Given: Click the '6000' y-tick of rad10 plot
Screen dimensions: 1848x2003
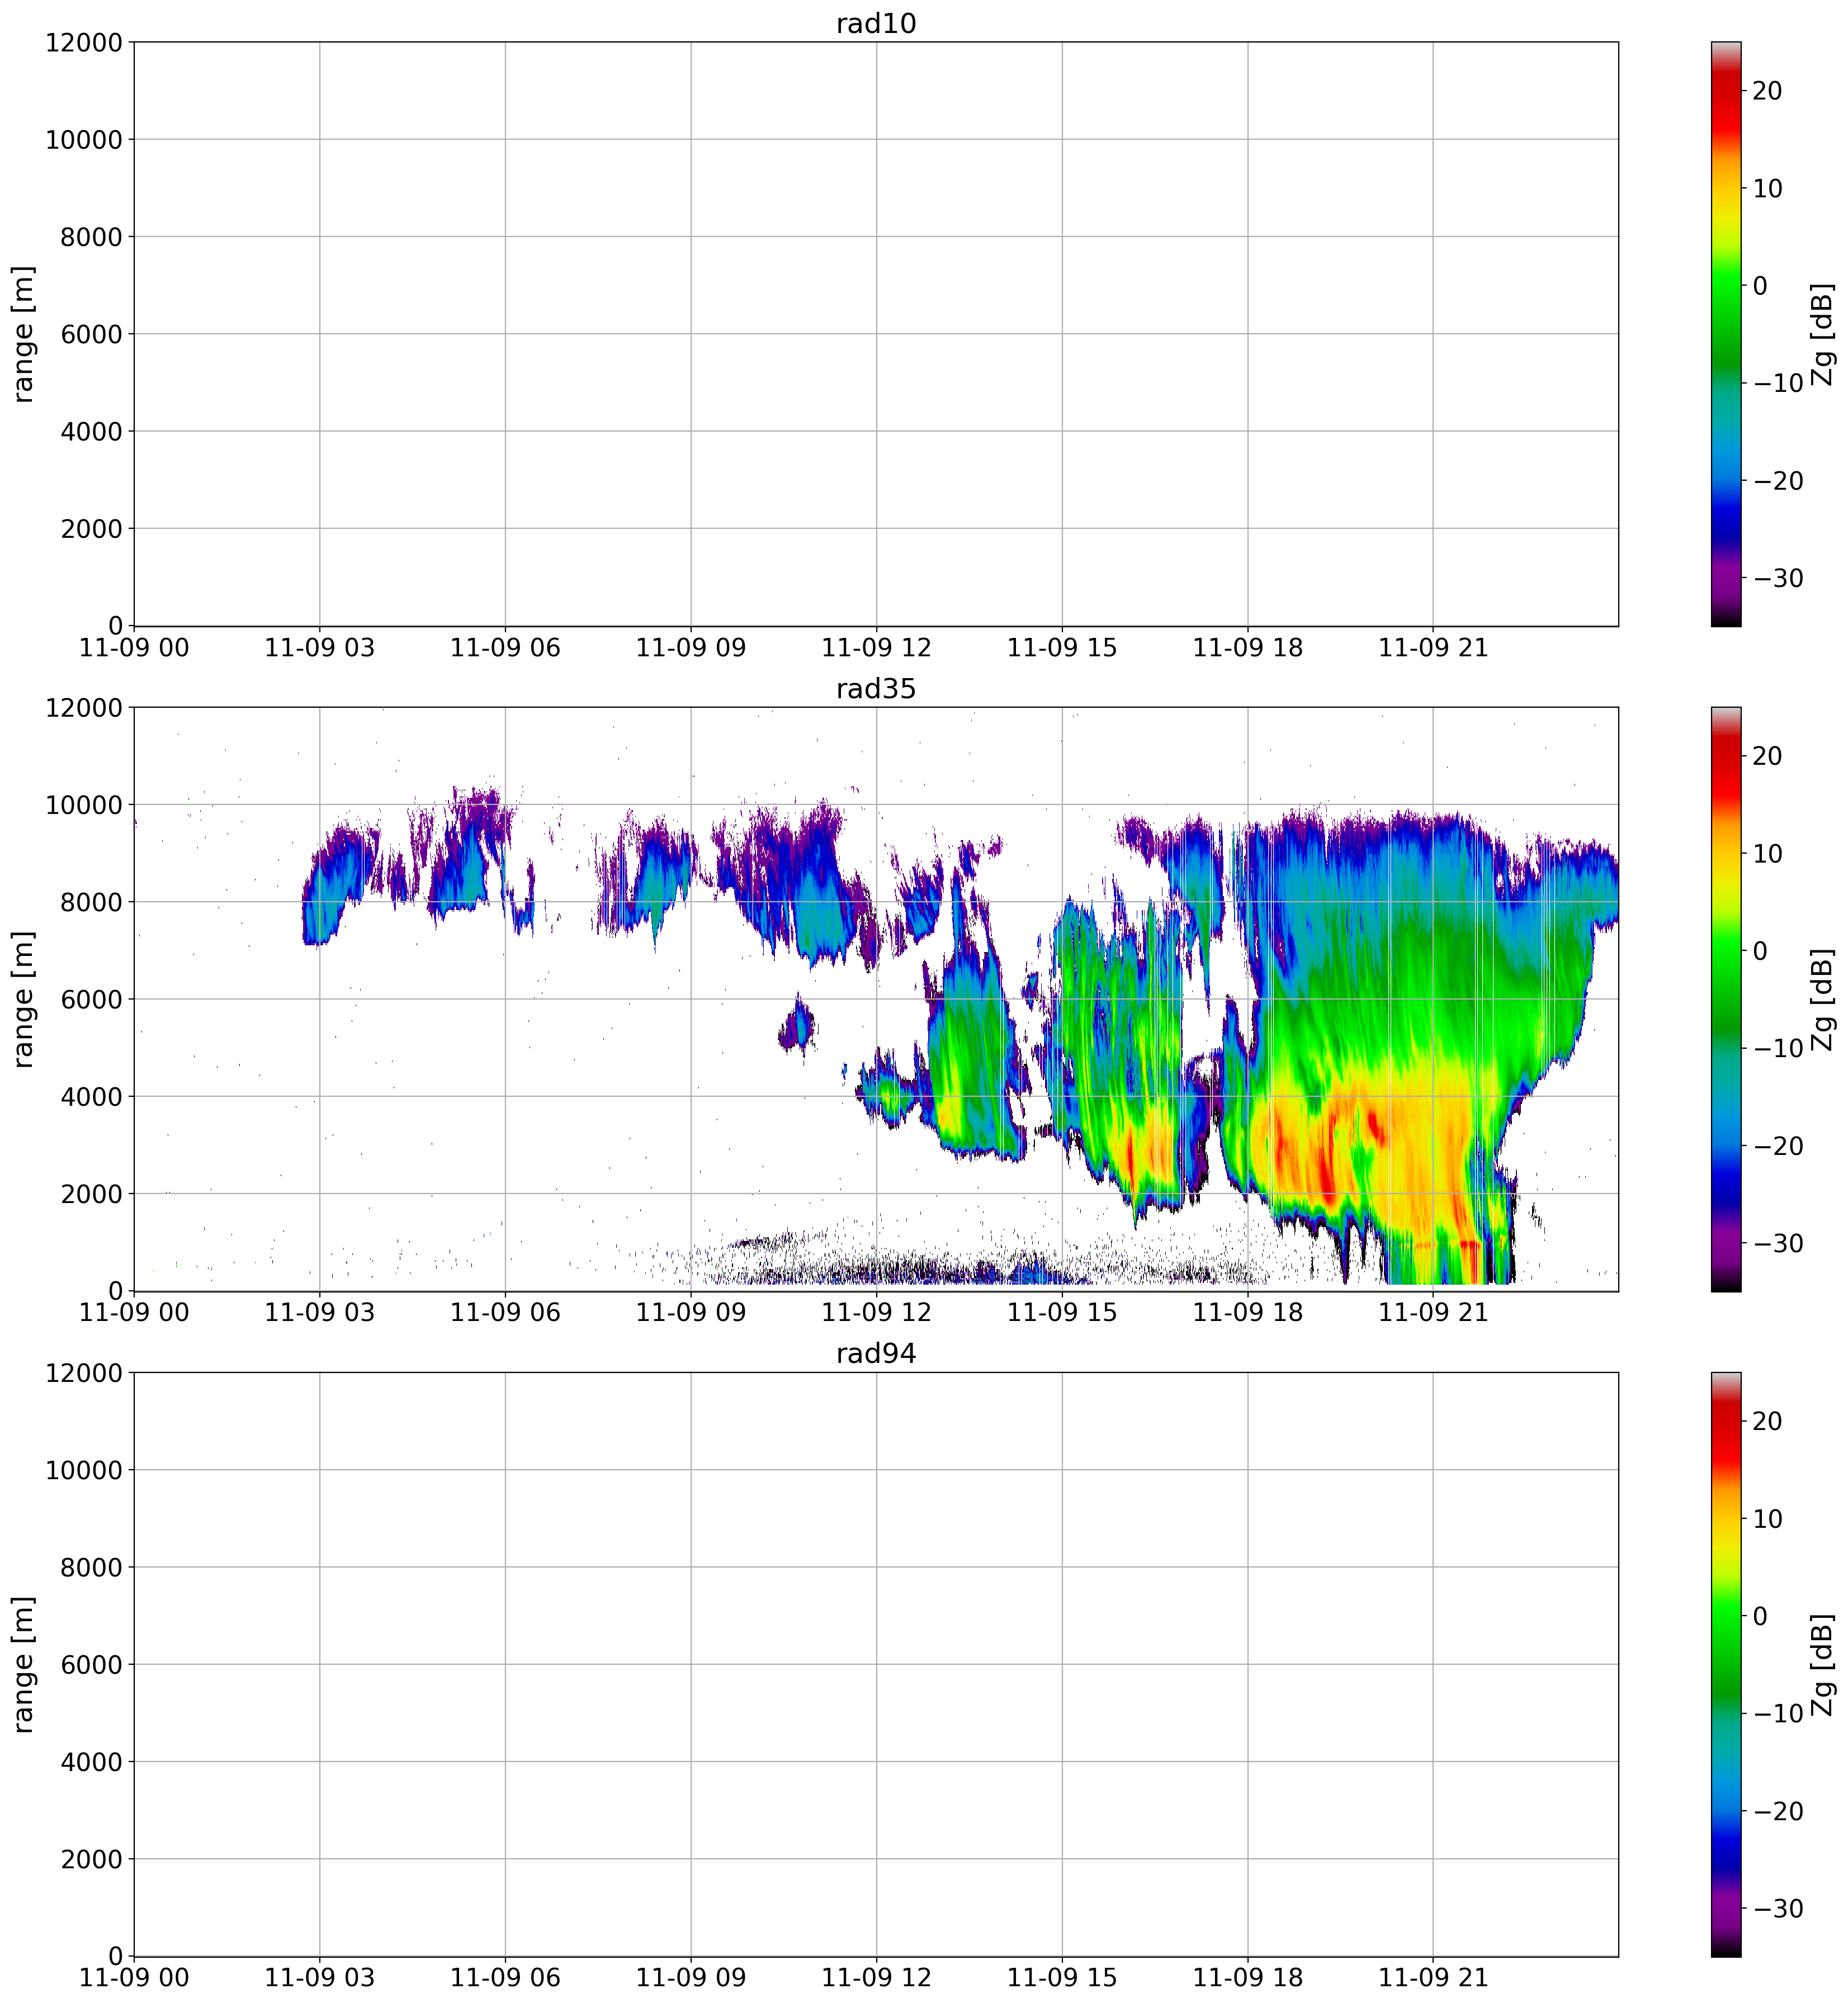Looking at the screenshot, I should (x=92, y=334).
